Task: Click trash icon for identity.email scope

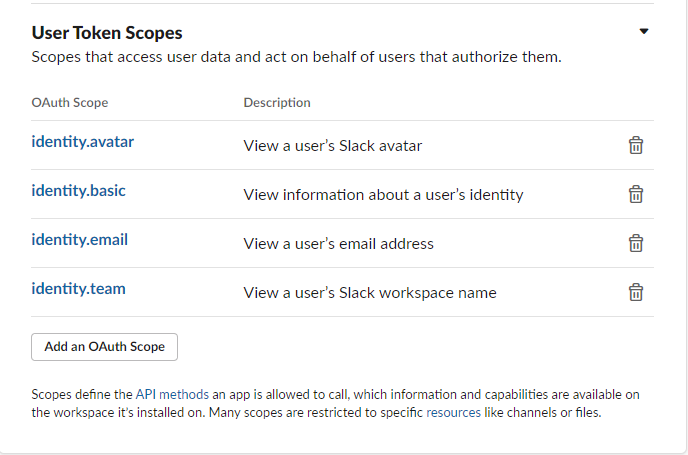Action: pyautogui.click(x=636, y=243)
